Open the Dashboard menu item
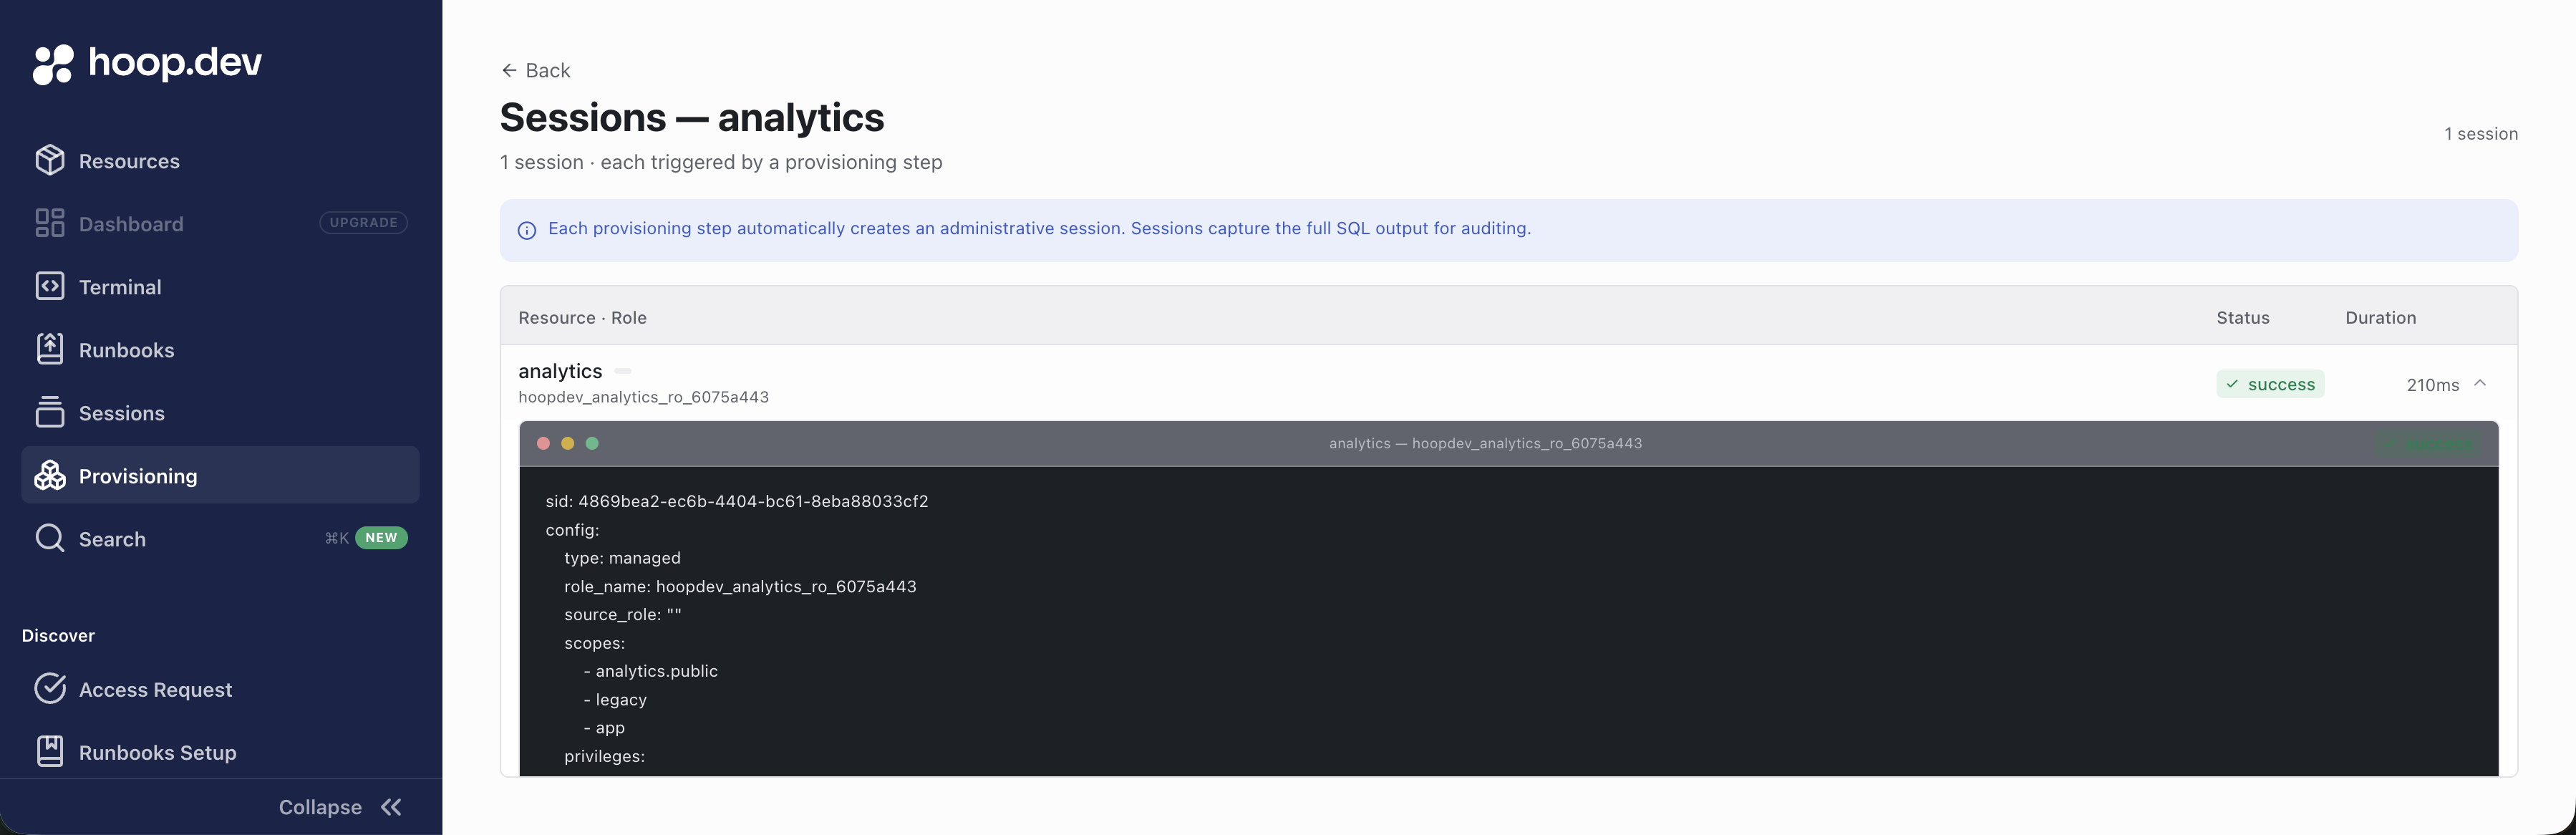2576x835 pixels. point(220,223)
